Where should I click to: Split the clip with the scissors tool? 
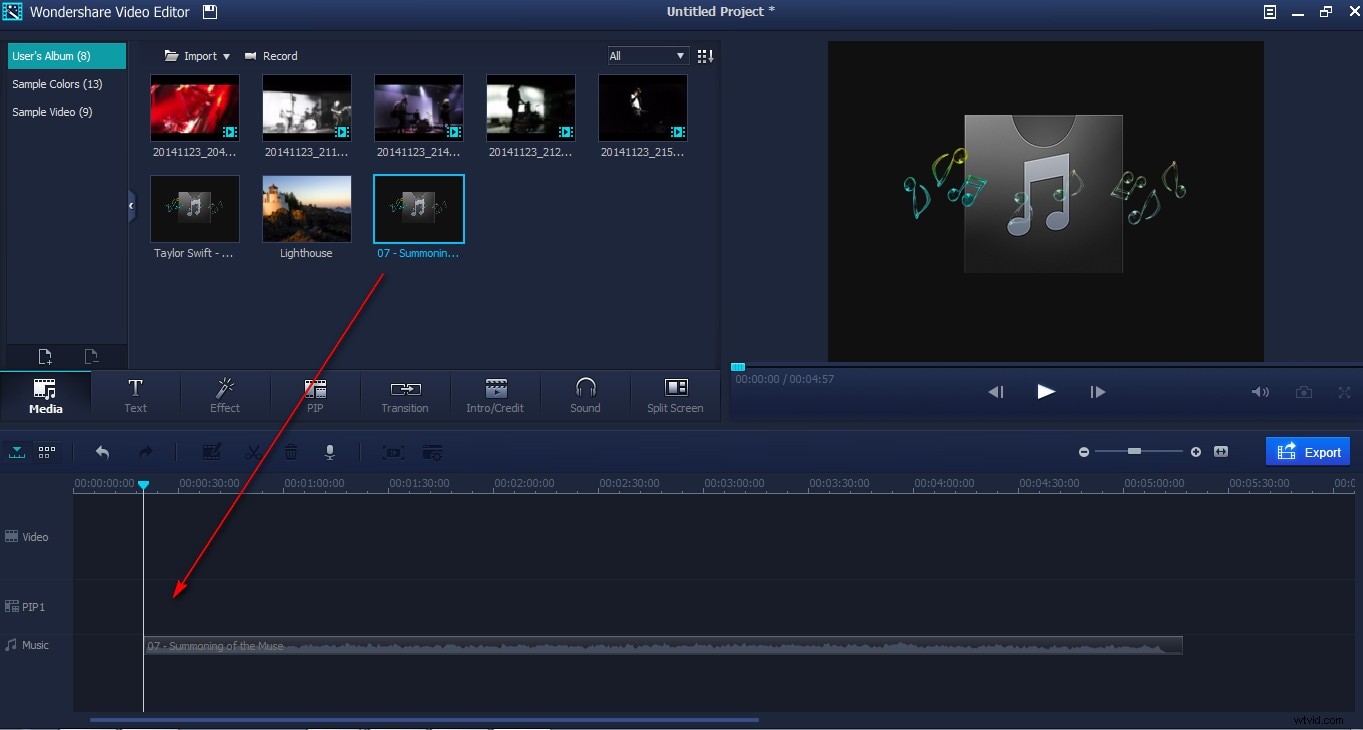[253, 452]
